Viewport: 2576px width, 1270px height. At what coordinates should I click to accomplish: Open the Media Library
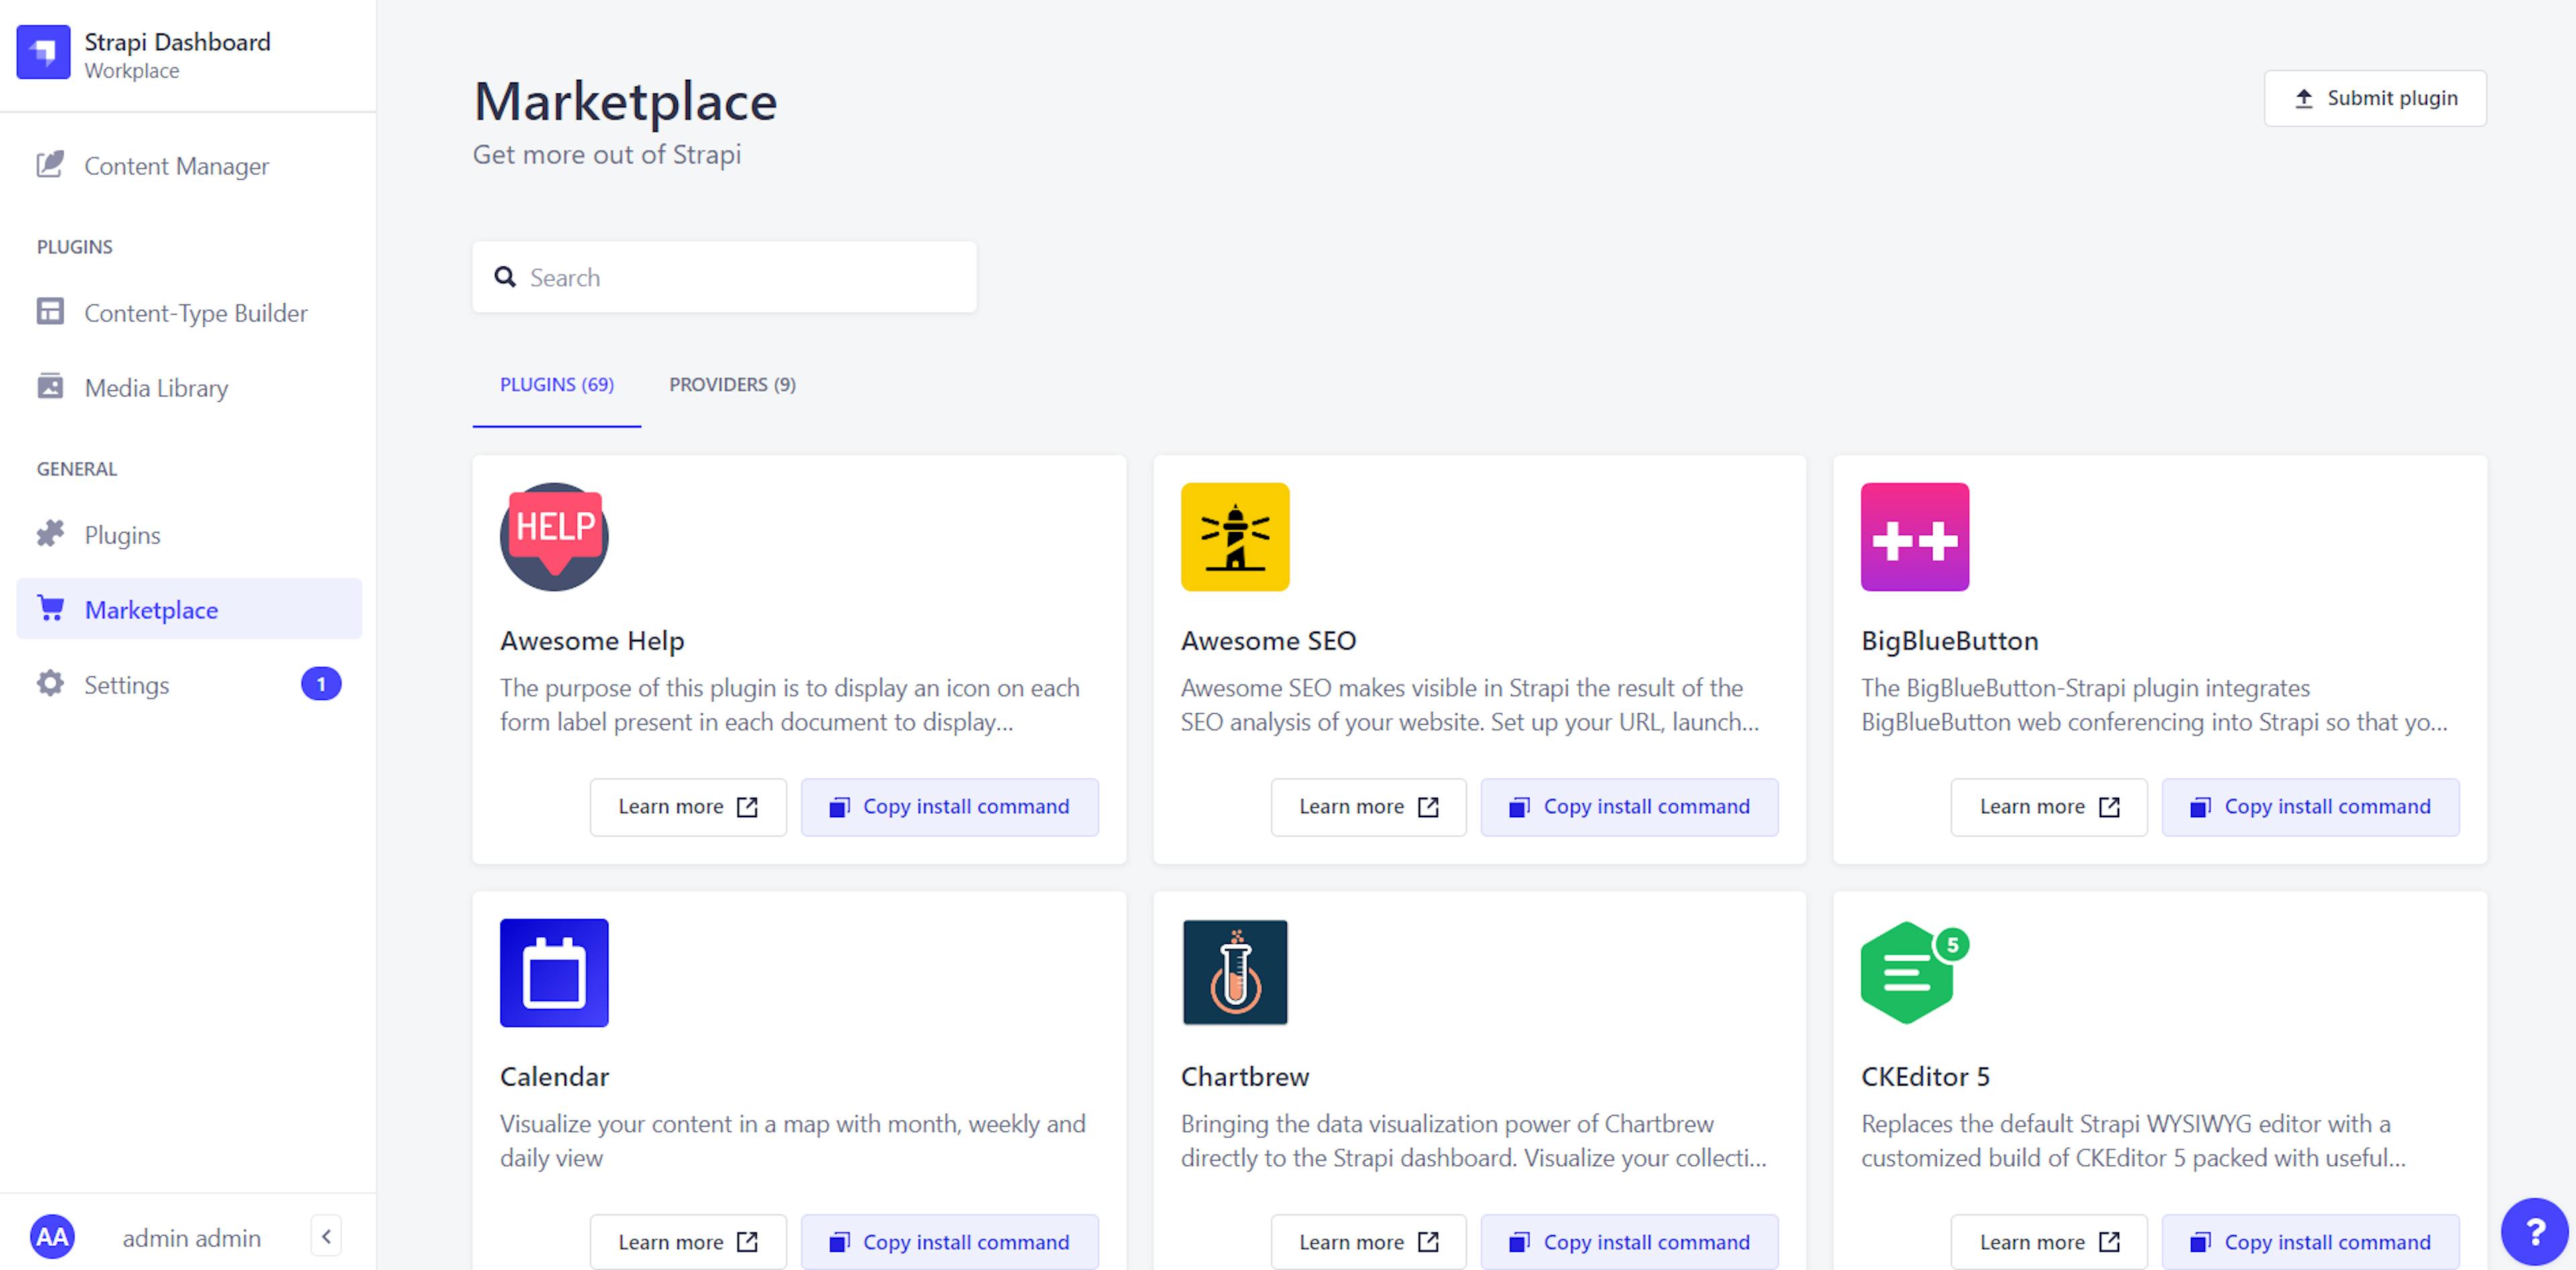click(188, 387)
